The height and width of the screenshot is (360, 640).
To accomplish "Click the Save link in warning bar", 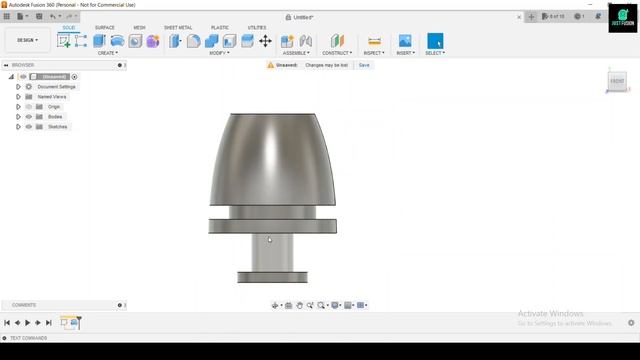I will tap(364, 65).
